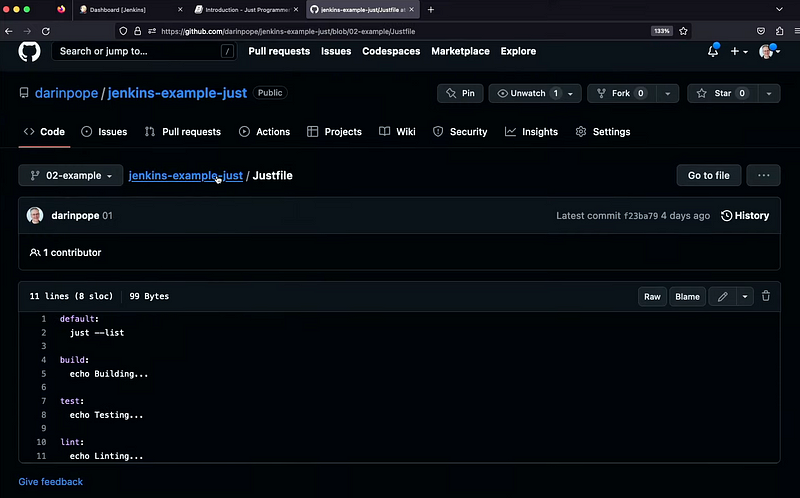Reload the page with refresh icon

[45, 31]
